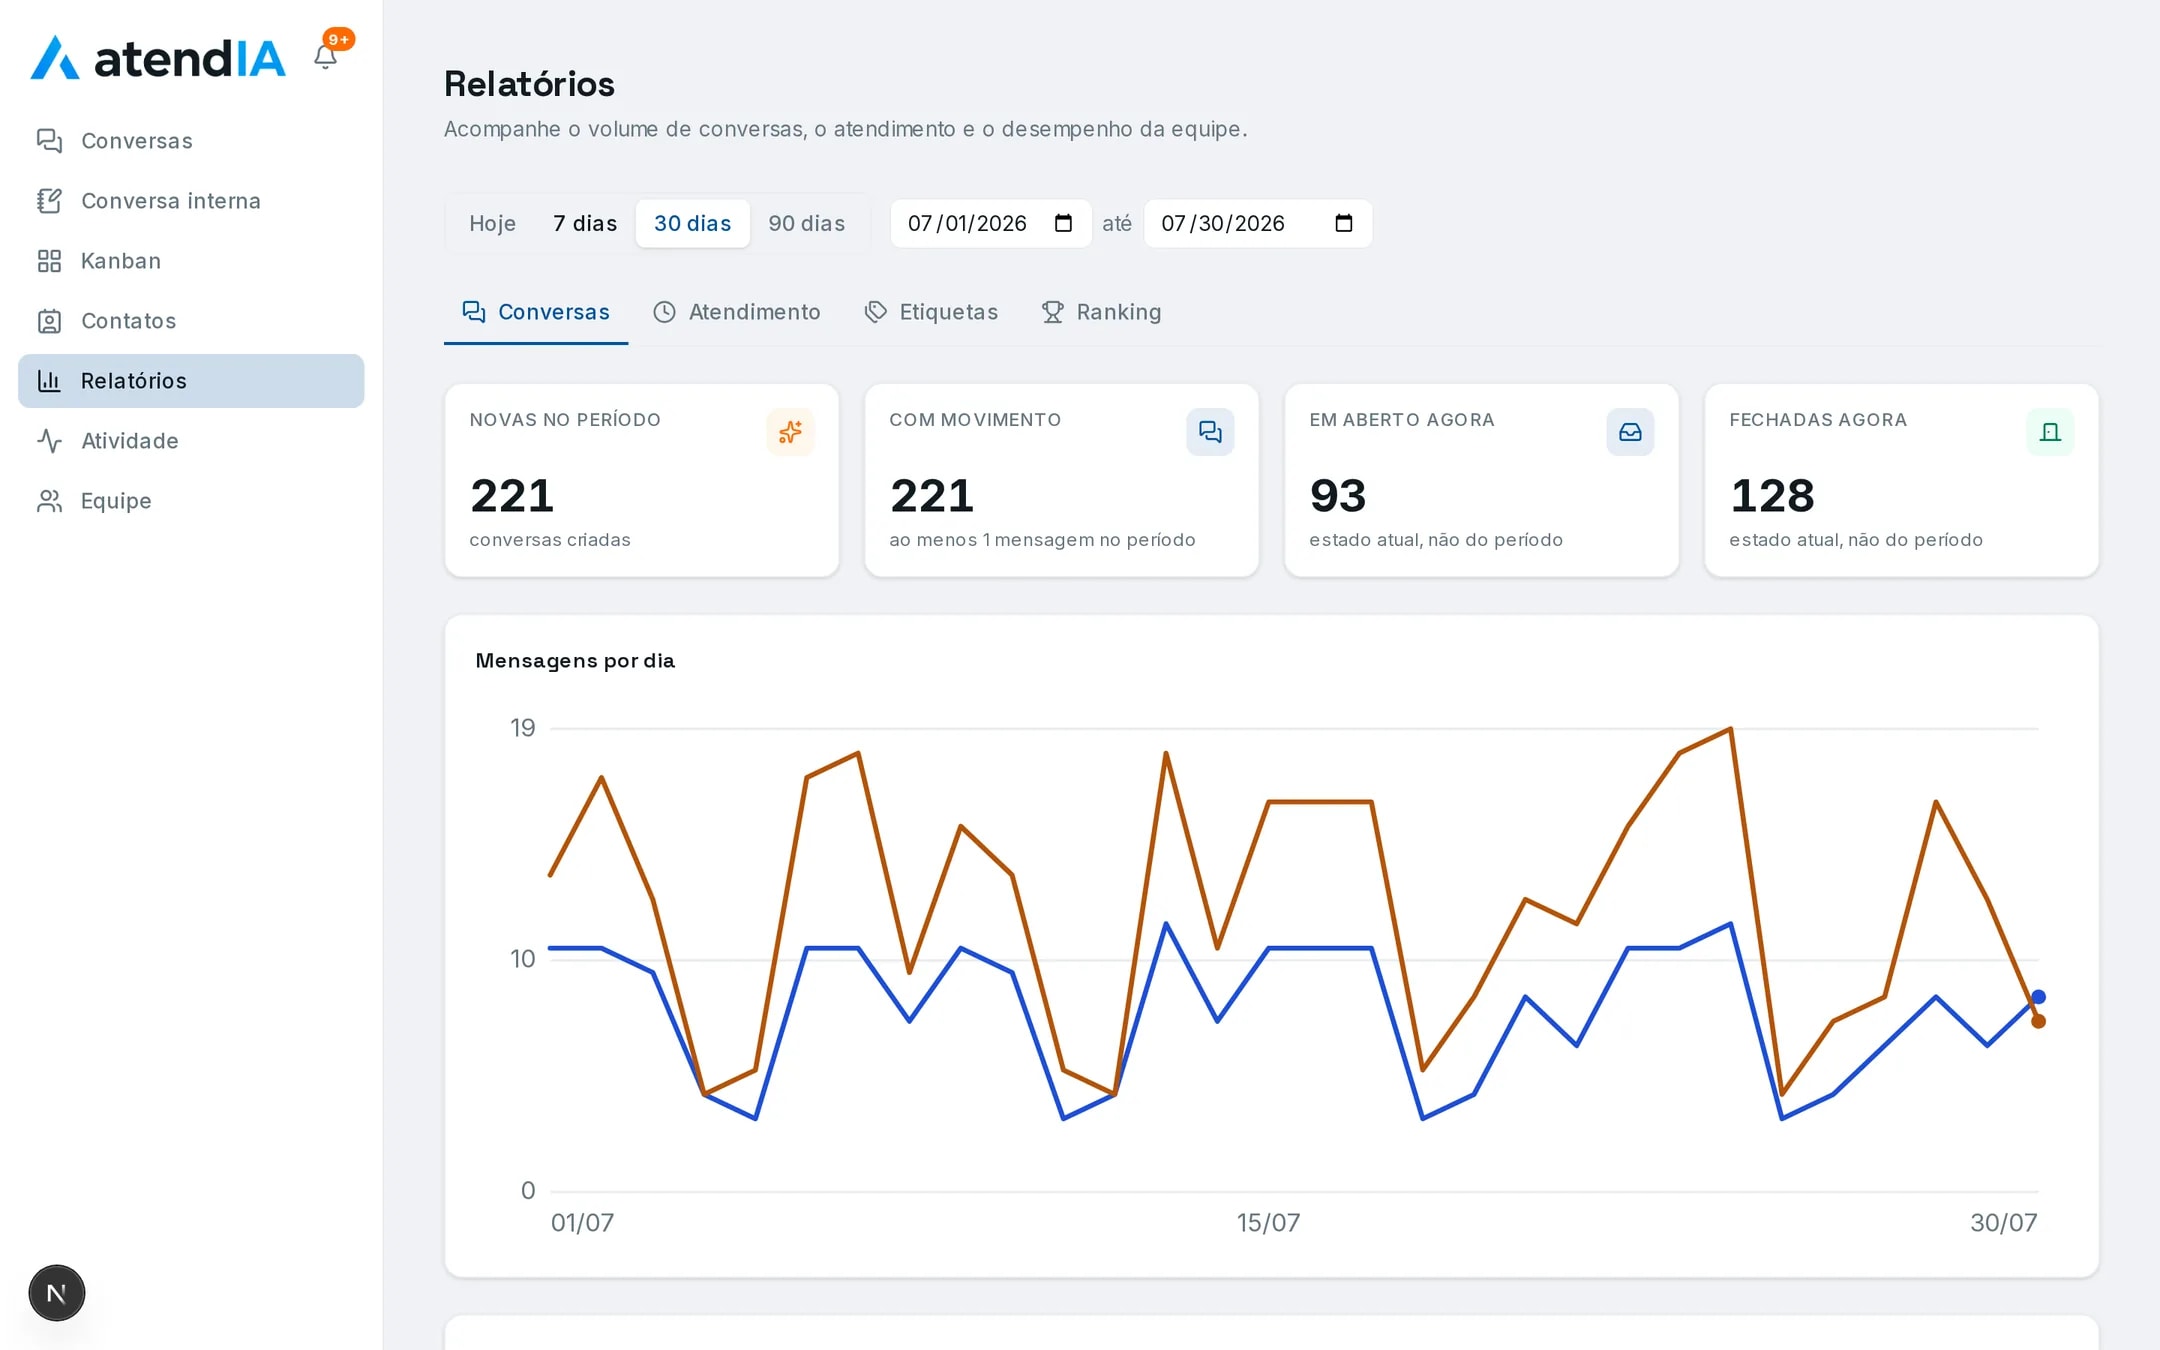The width and height of the screenshot is (2160, 1350).
Task: Click the Conversa interna notepad icon
Action: click(49, 201)
